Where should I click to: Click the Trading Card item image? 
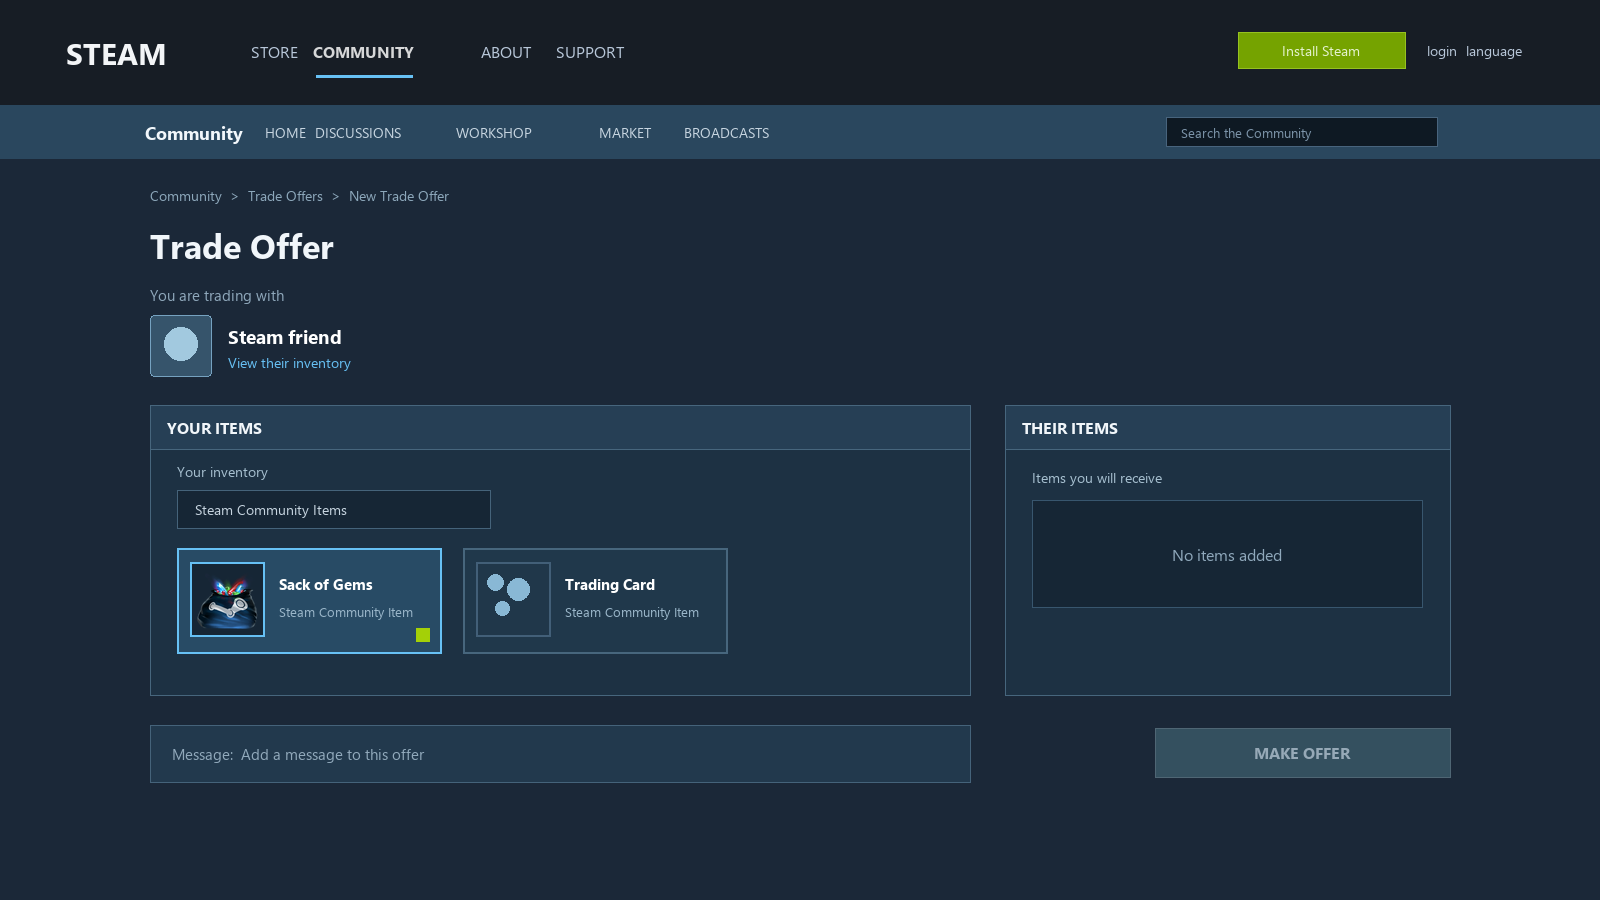(513, 599)
